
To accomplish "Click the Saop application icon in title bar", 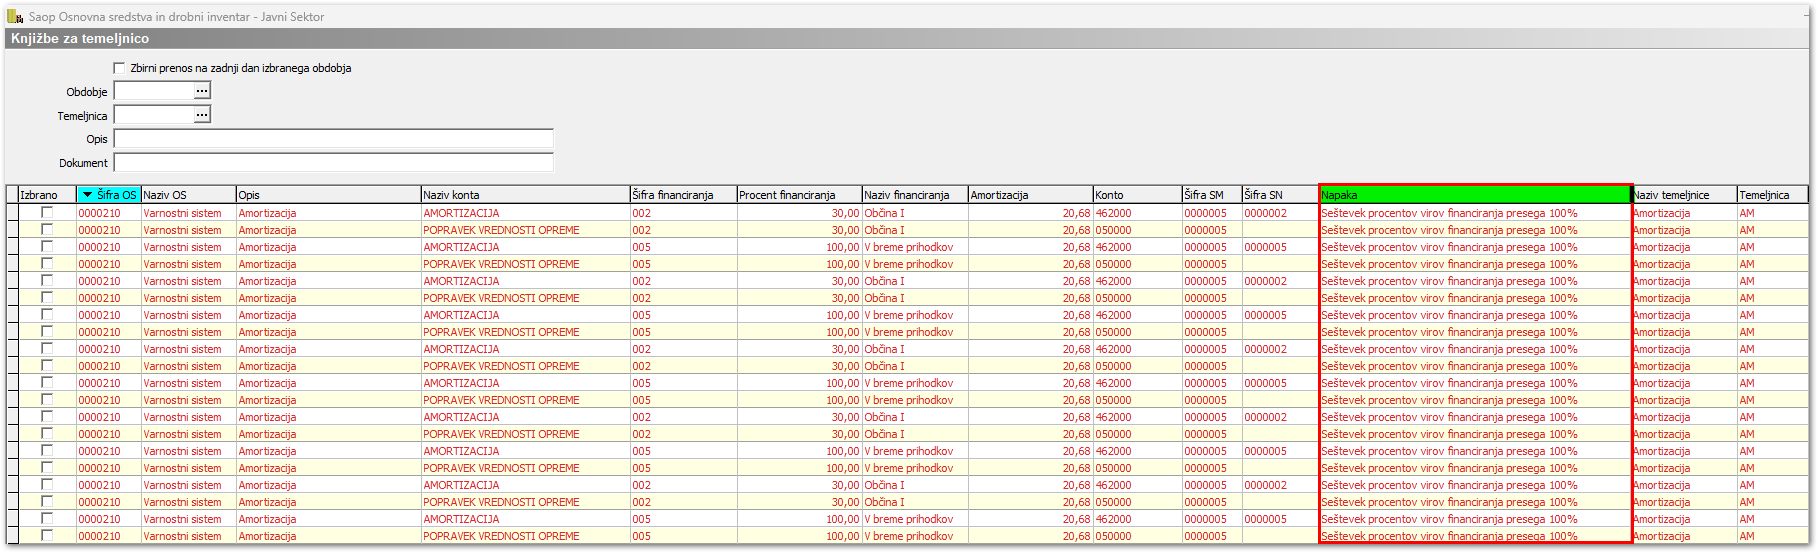I will point(16,16).
